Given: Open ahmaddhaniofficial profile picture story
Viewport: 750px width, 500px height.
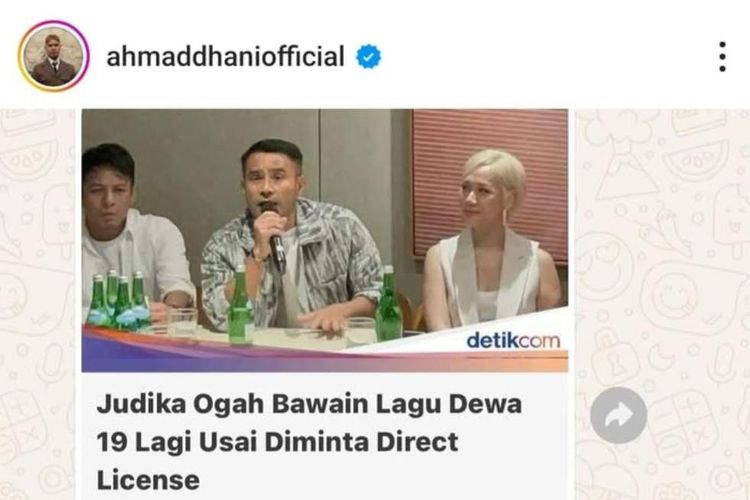Looking at the screenshot, I should (x=54, y=56).
